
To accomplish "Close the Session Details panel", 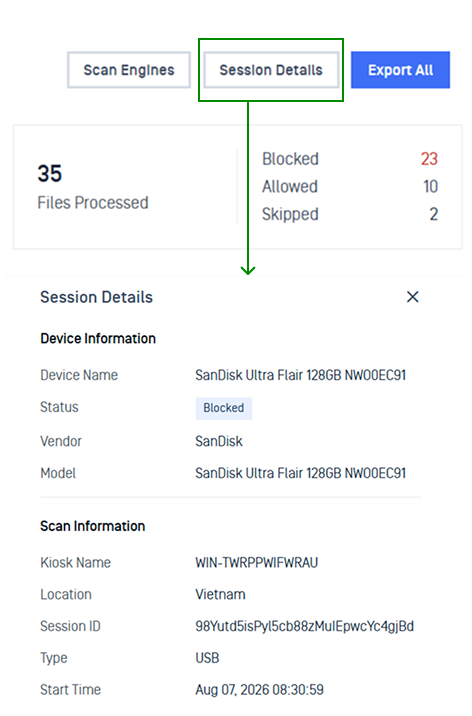I will [x=412, y=297].
